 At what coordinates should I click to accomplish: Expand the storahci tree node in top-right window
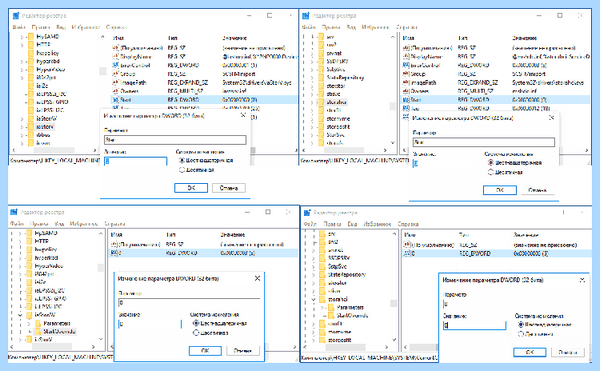(x=312, y=103)
